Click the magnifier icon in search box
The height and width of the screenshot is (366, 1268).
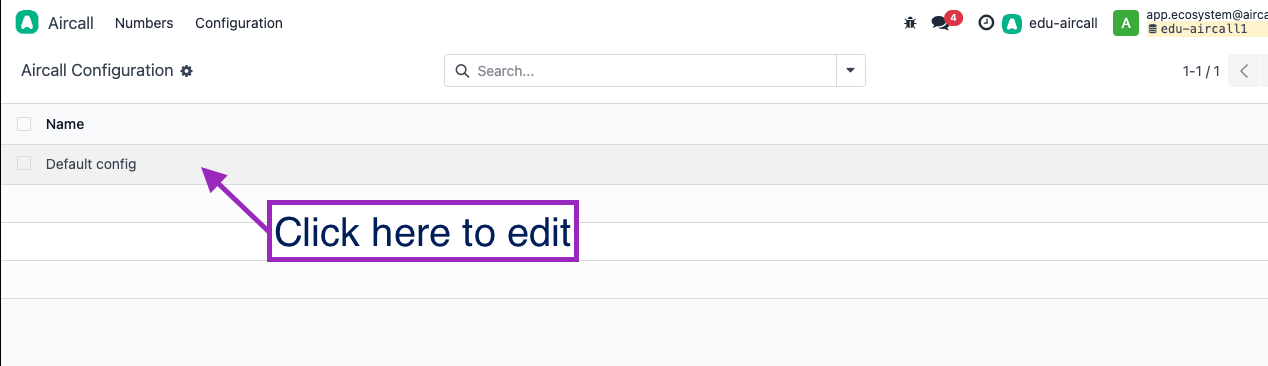462,71
